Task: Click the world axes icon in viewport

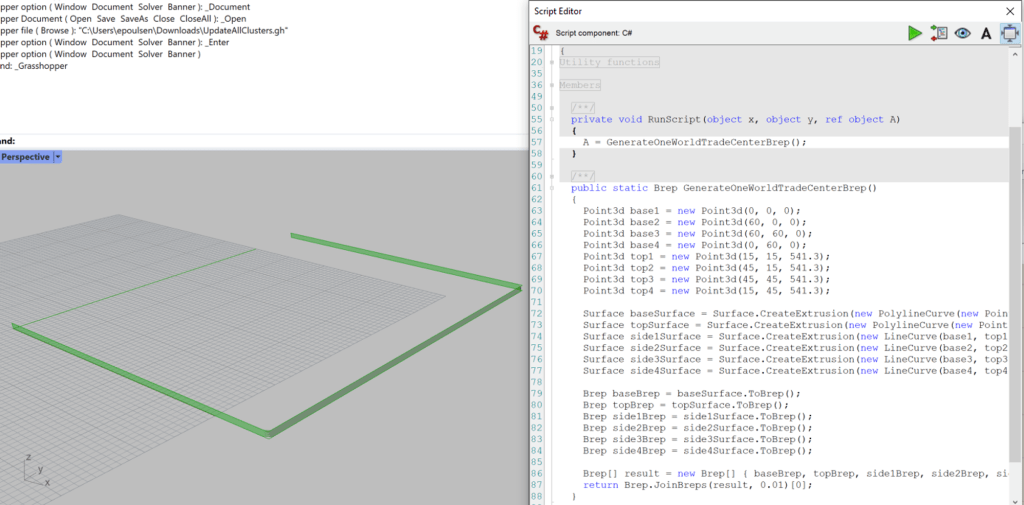Action: click(33, 470)
